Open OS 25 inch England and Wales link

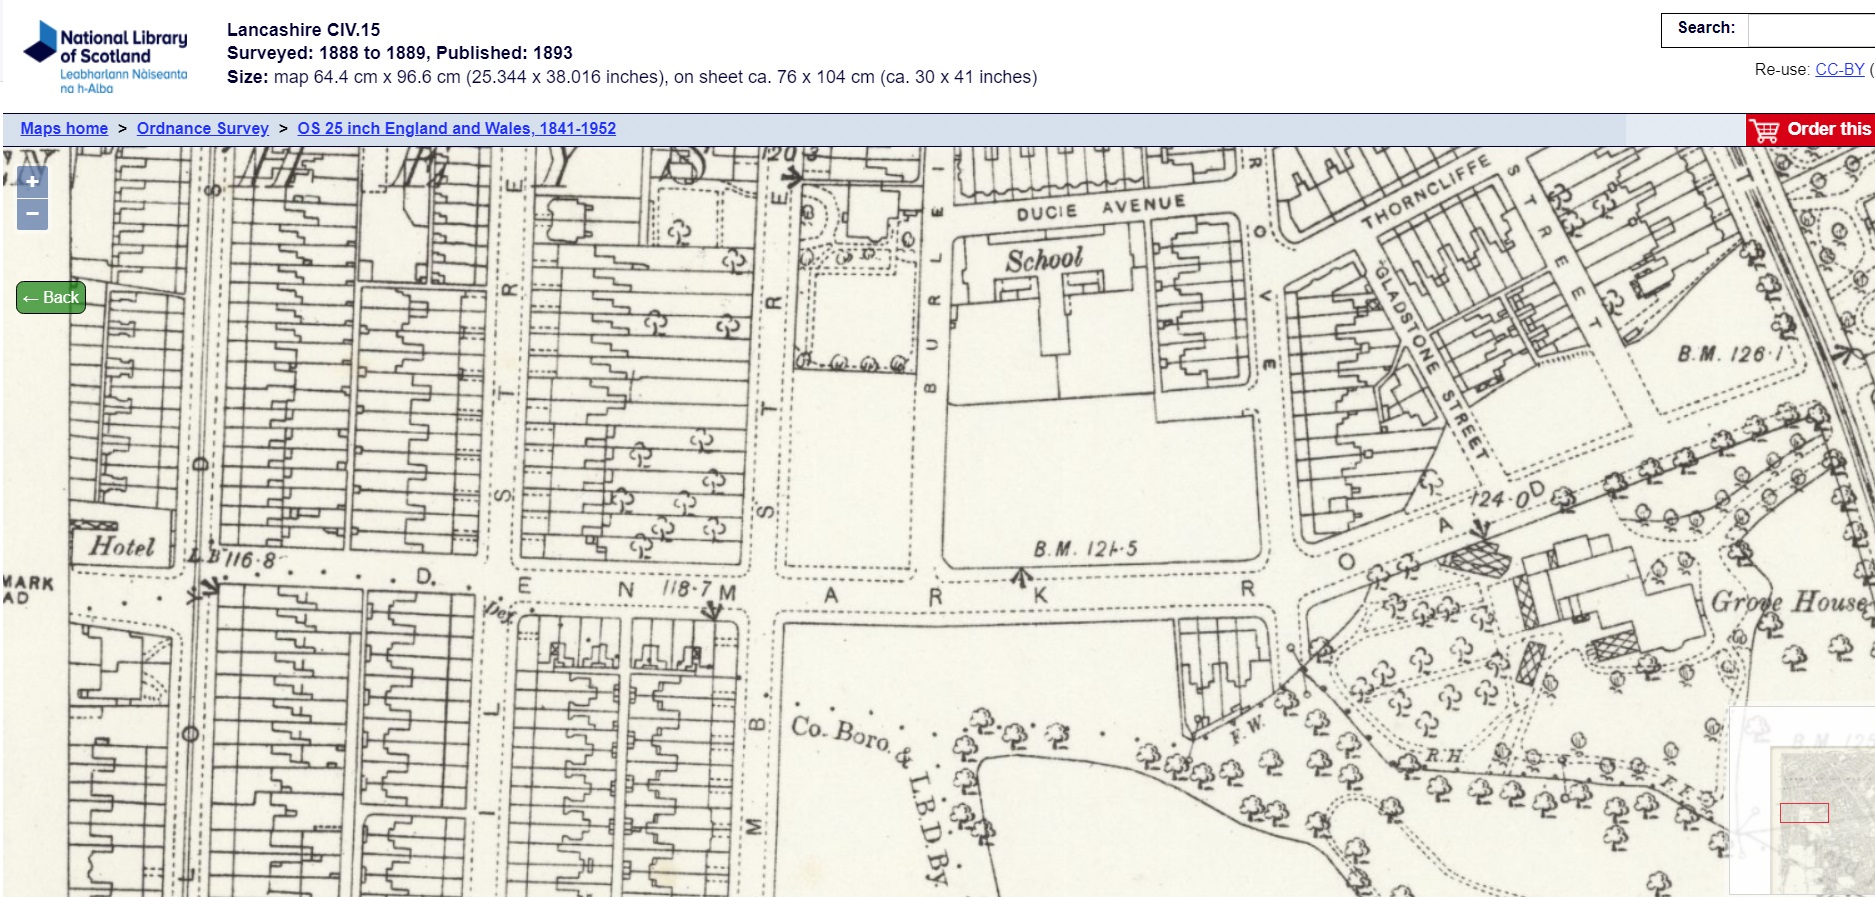(456, 128)
